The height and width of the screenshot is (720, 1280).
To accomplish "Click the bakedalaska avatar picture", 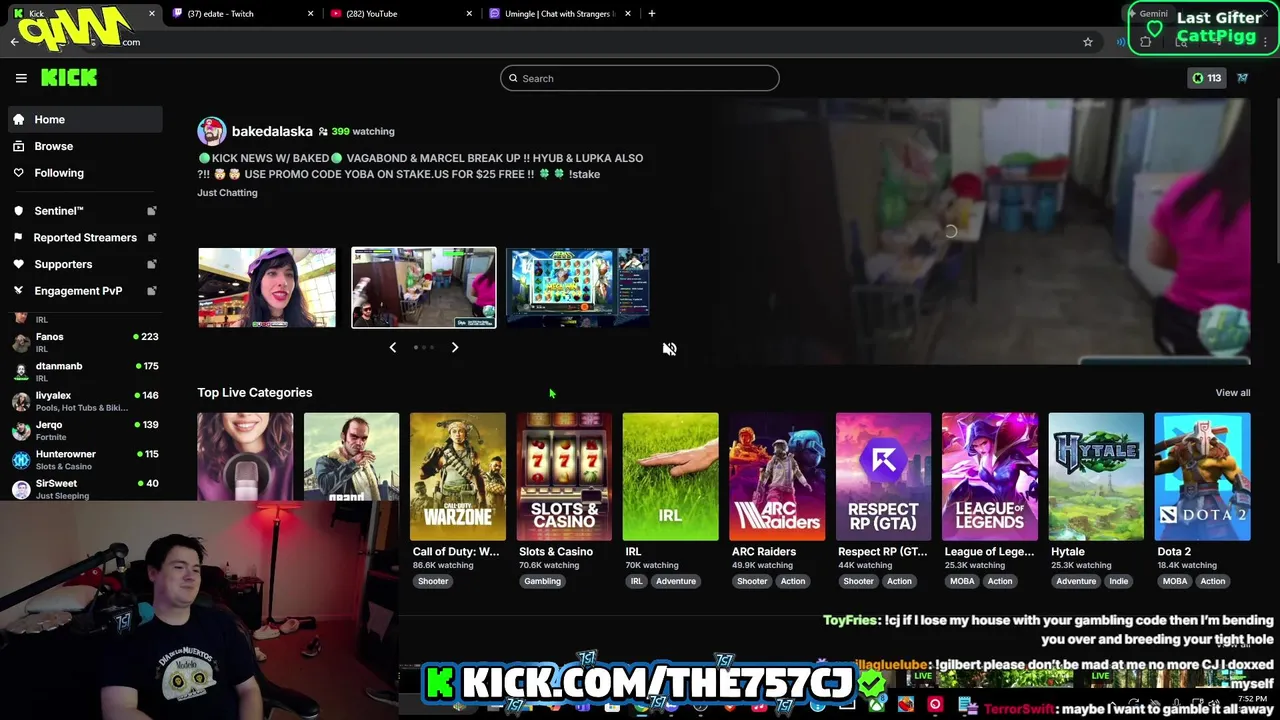I will tap(211, 131).
